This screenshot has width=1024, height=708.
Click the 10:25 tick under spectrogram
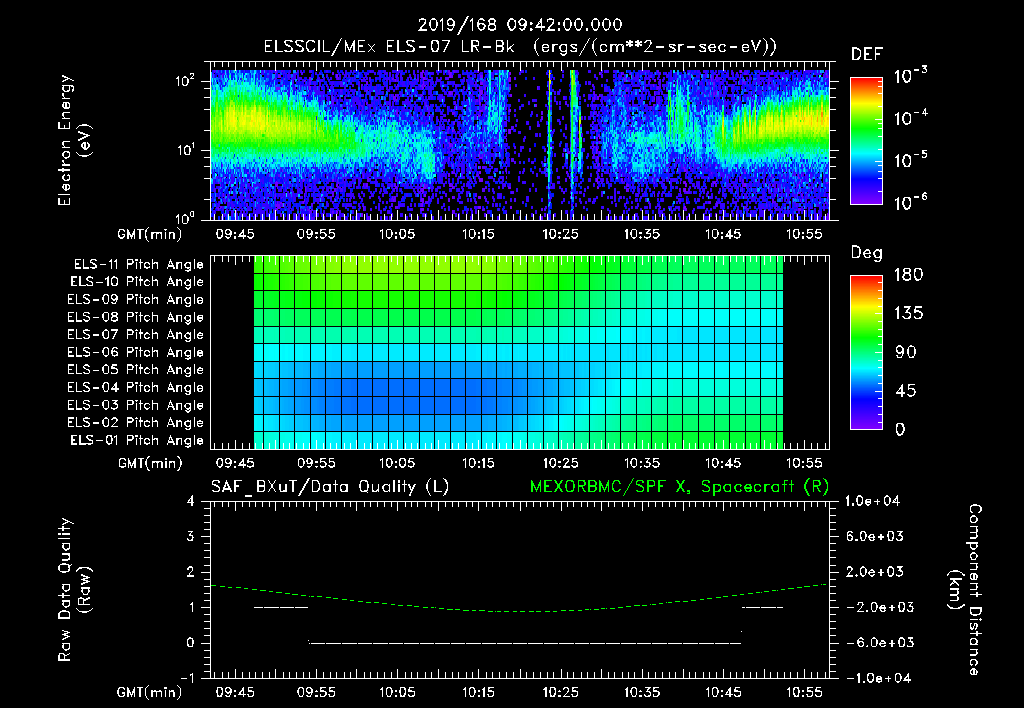[x=560, y=234]
